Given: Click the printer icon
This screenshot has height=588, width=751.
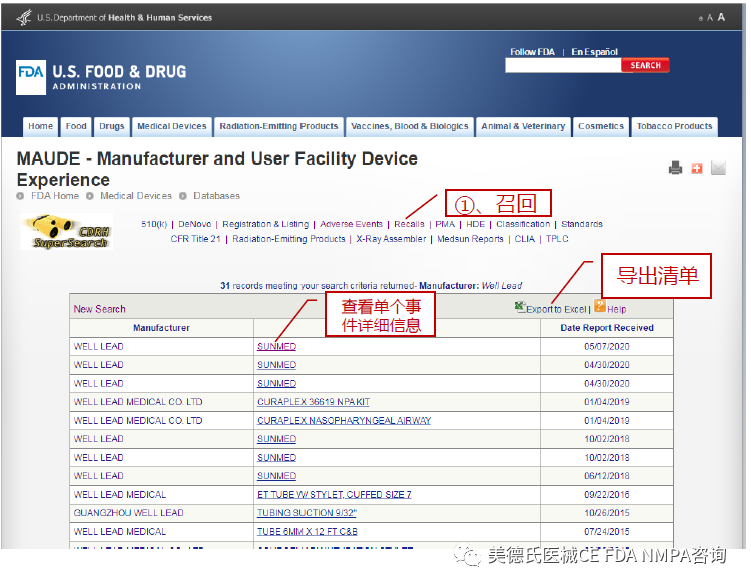Looking at the screenshot, I should pos(675,168).
